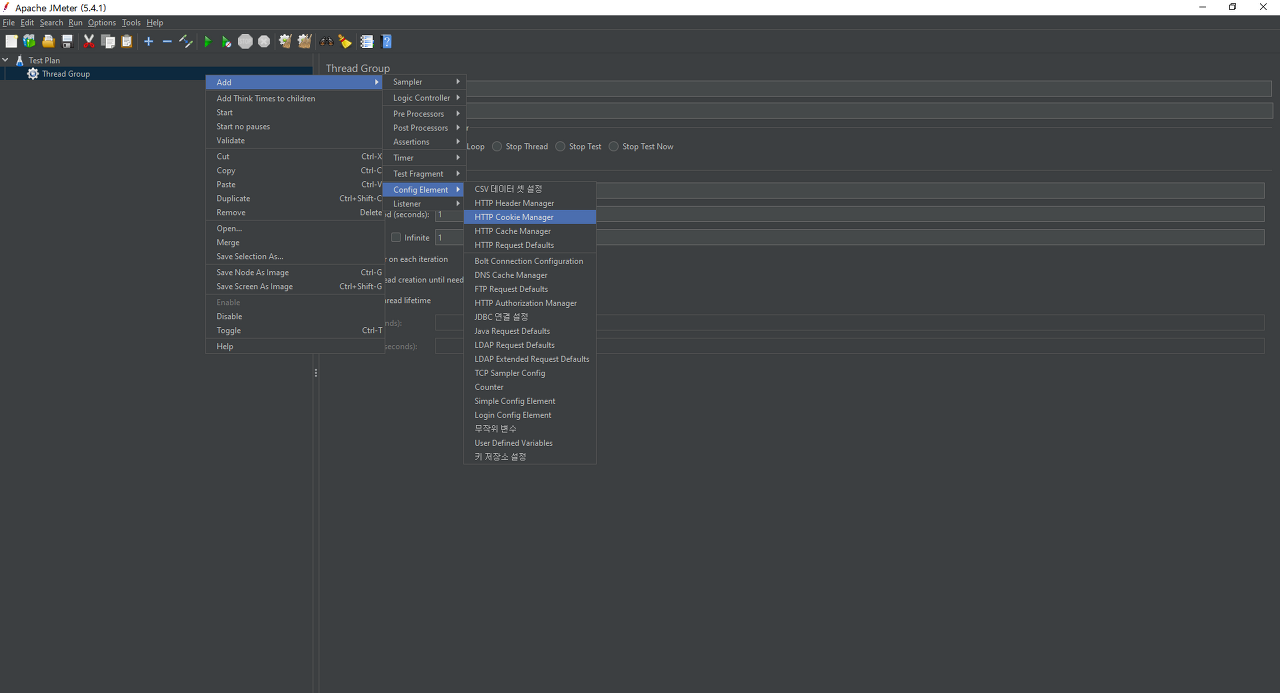Click the Open file folder icon
1280x693 pixels.
click(x=48, y=41)
